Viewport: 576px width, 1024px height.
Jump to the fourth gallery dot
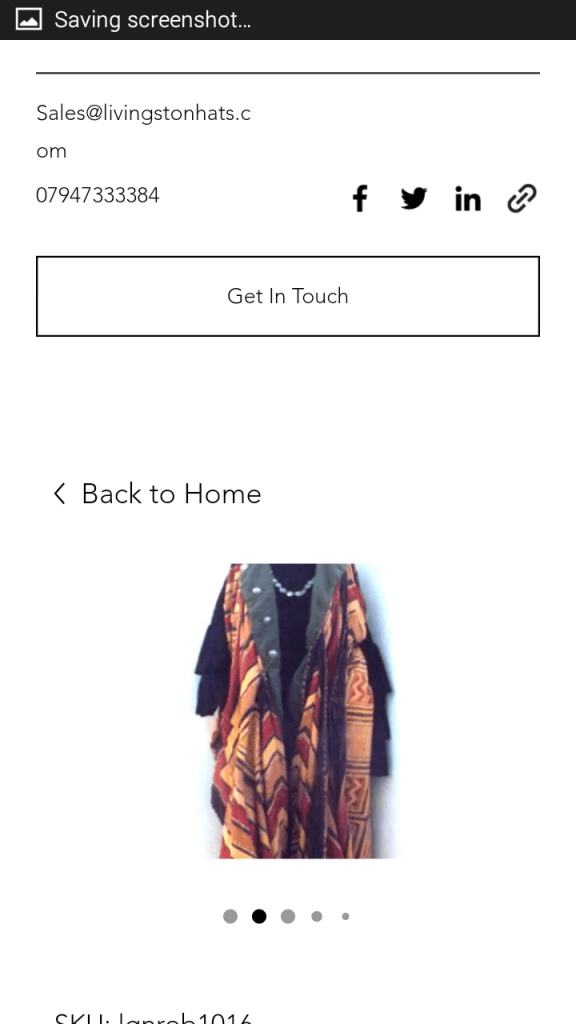[x=317, y=916]
